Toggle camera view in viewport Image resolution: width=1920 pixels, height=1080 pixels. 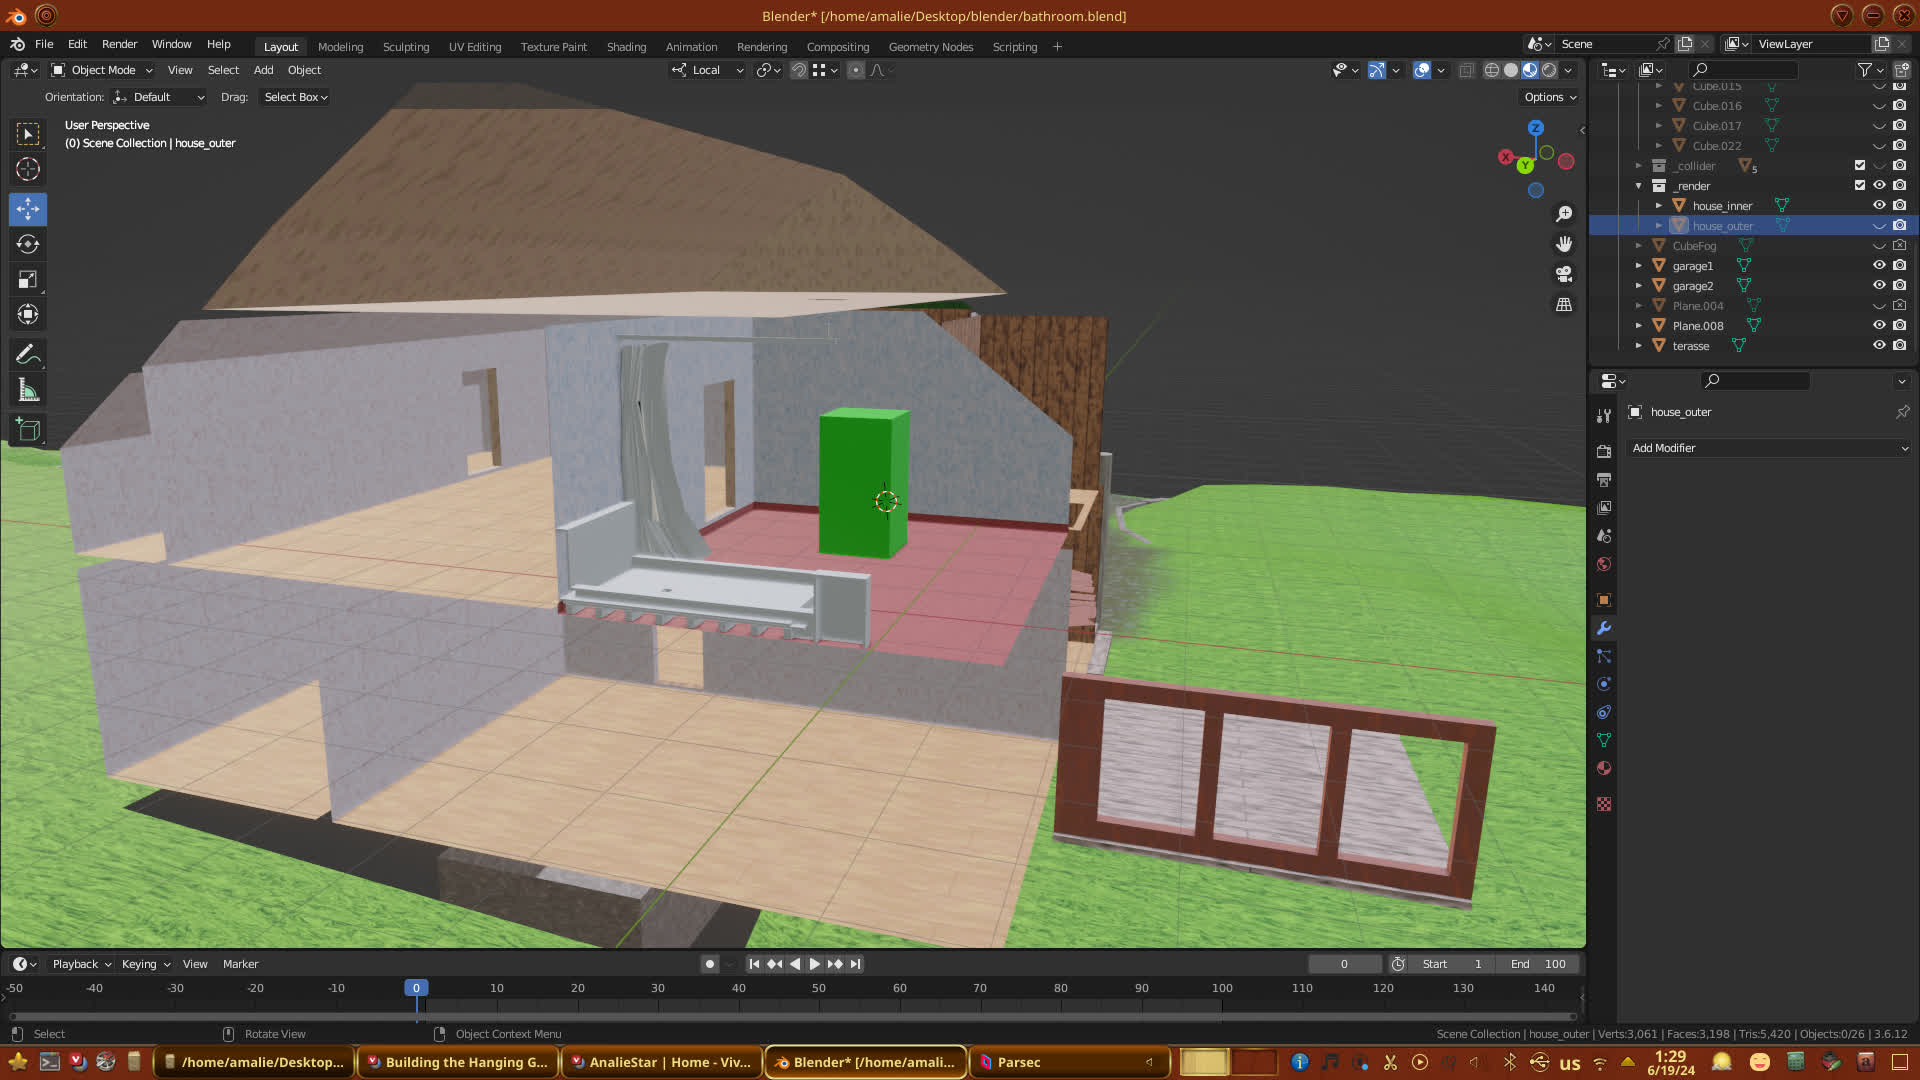1564,274
